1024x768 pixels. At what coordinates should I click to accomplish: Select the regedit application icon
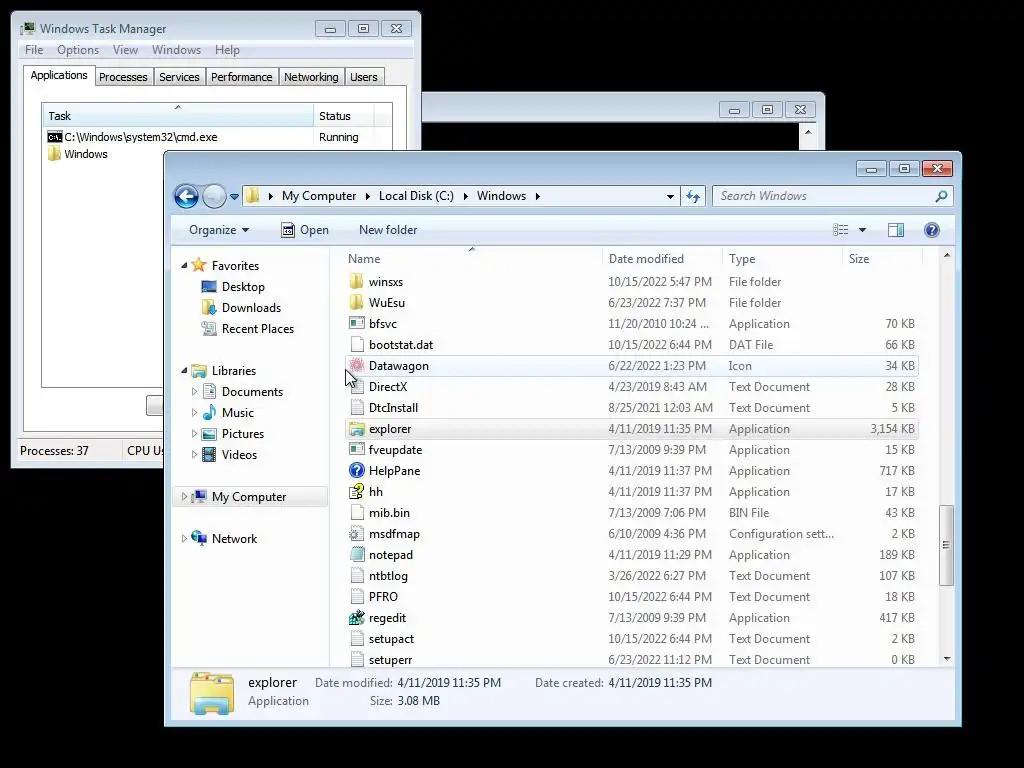point(357,617)
